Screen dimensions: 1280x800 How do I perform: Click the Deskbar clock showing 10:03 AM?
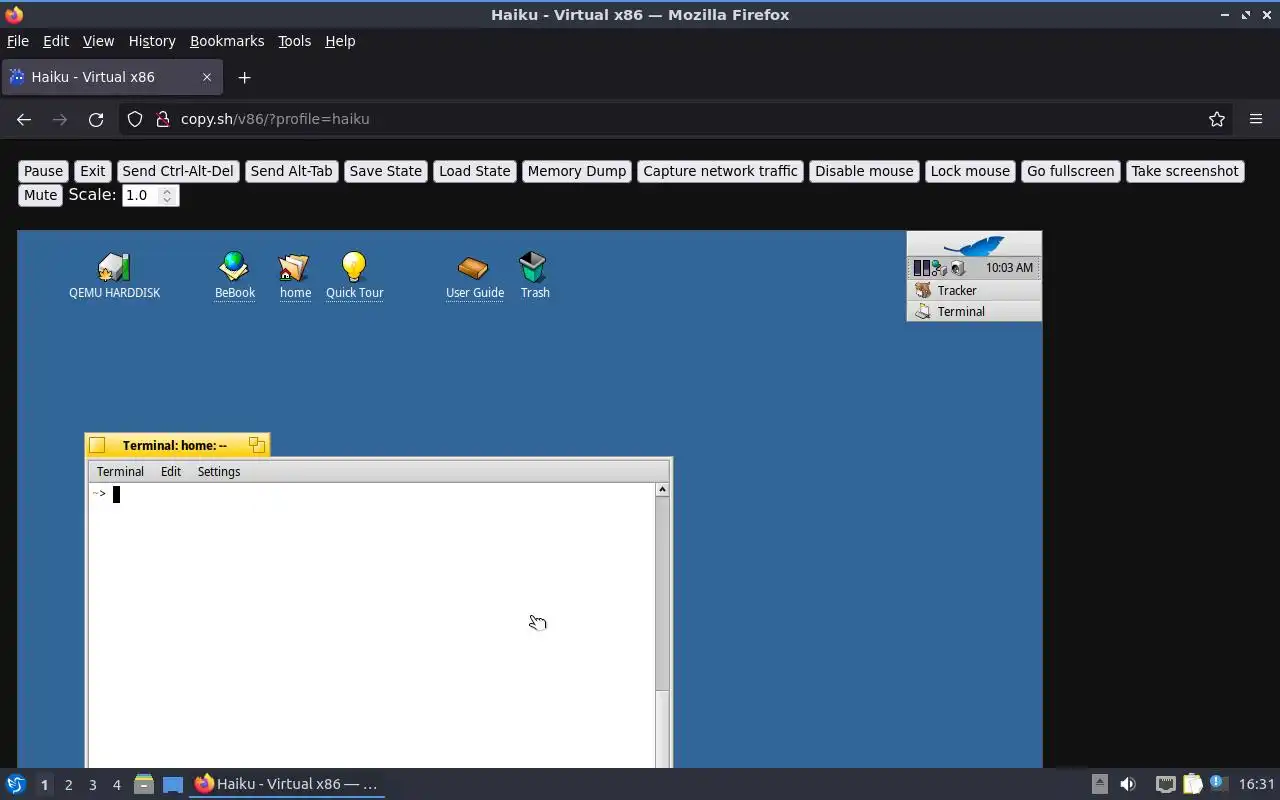[x=1009, y=268]
